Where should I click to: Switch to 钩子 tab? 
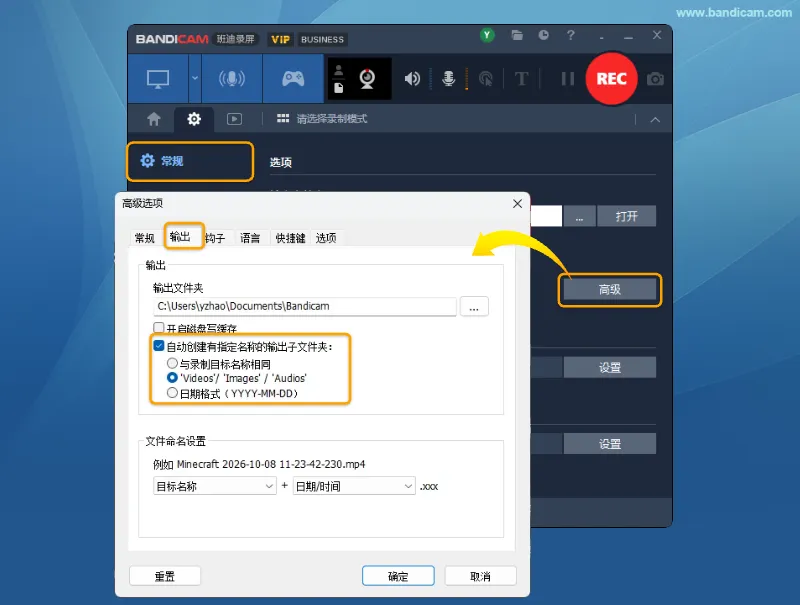[215, 238]
